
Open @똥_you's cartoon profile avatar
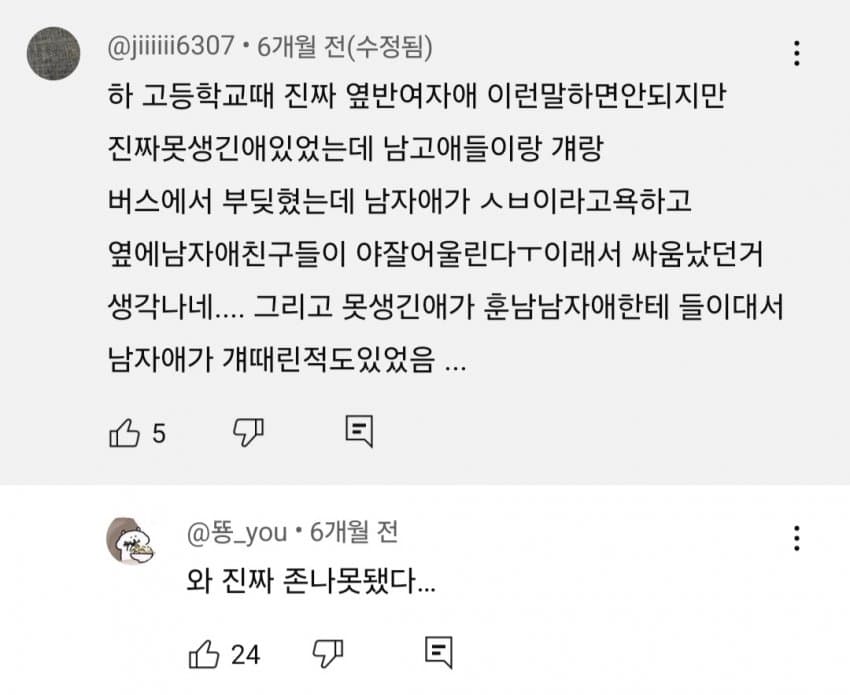pos(130,540)
